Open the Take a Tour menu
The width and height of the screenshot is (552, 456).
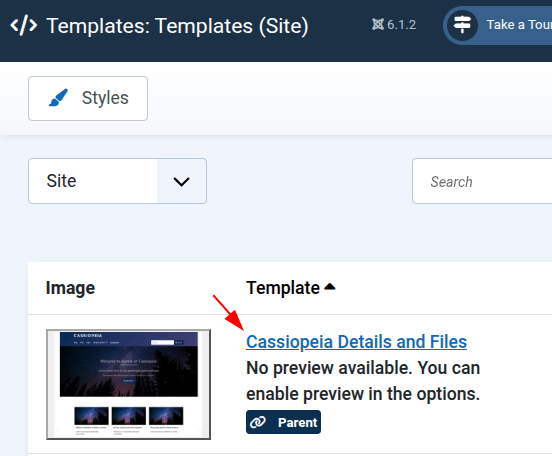click(x=497, y=25)
